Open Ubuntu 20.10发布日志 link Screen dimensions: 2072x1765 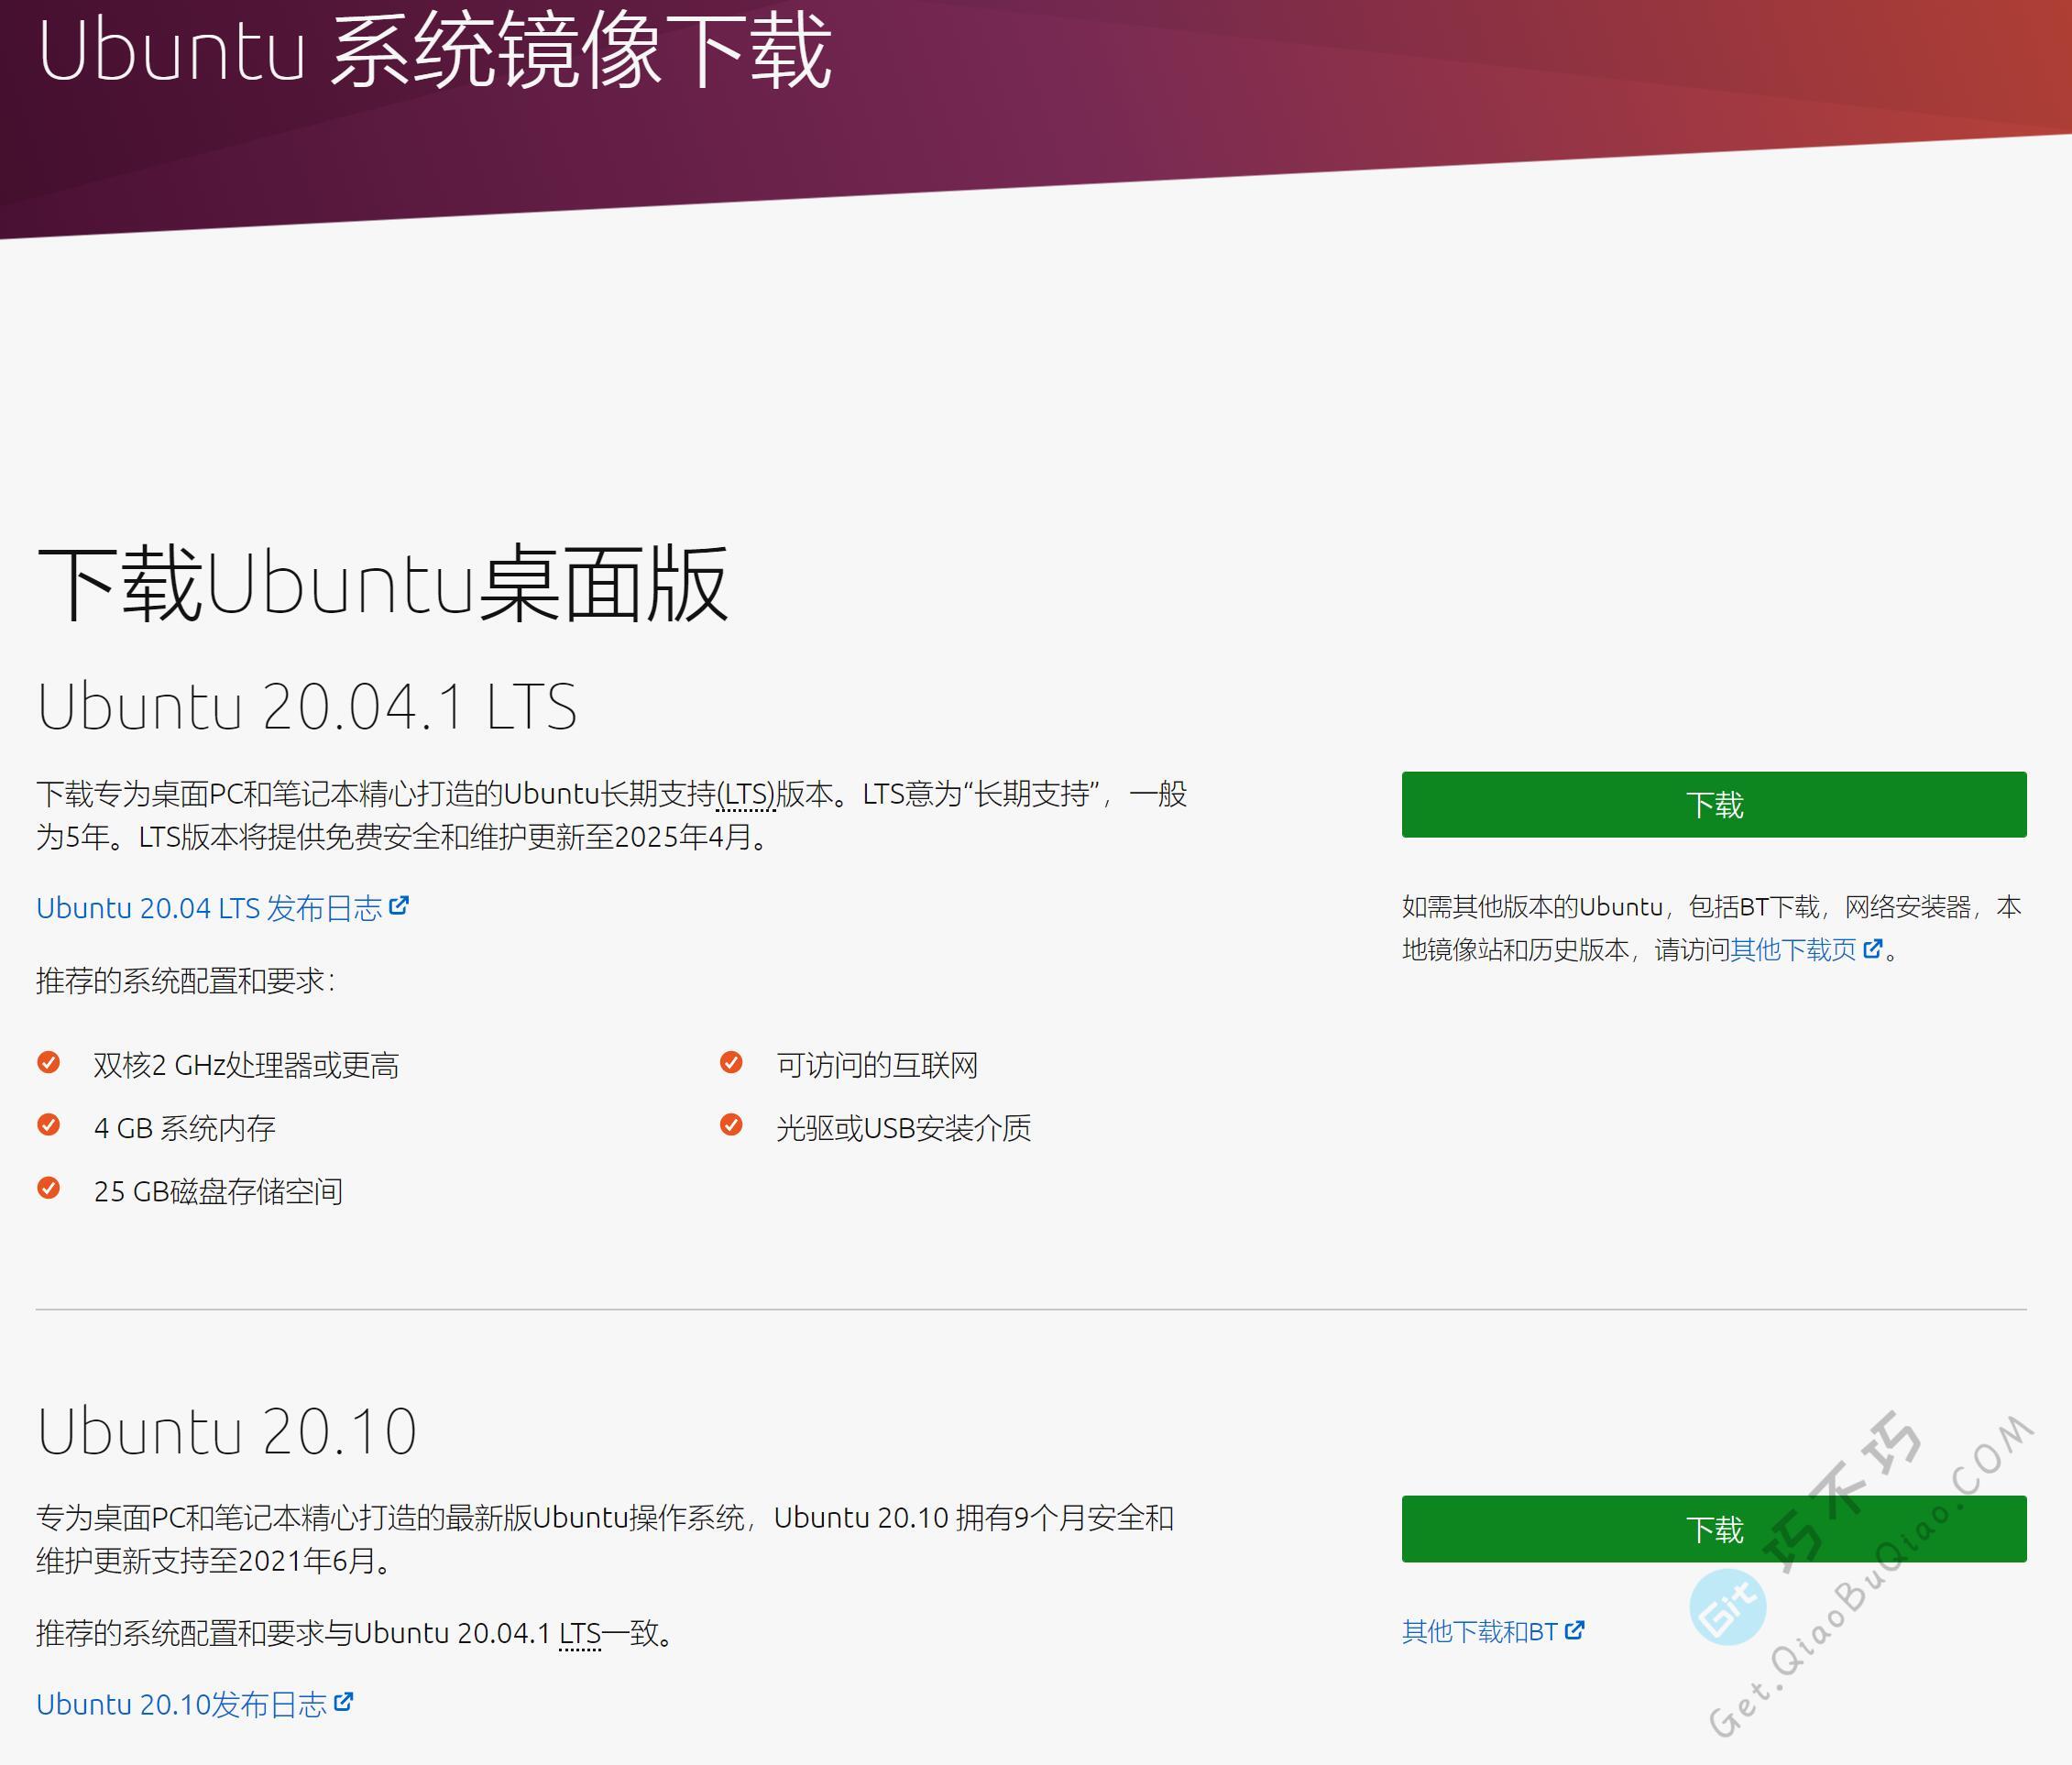[181, 1703]
